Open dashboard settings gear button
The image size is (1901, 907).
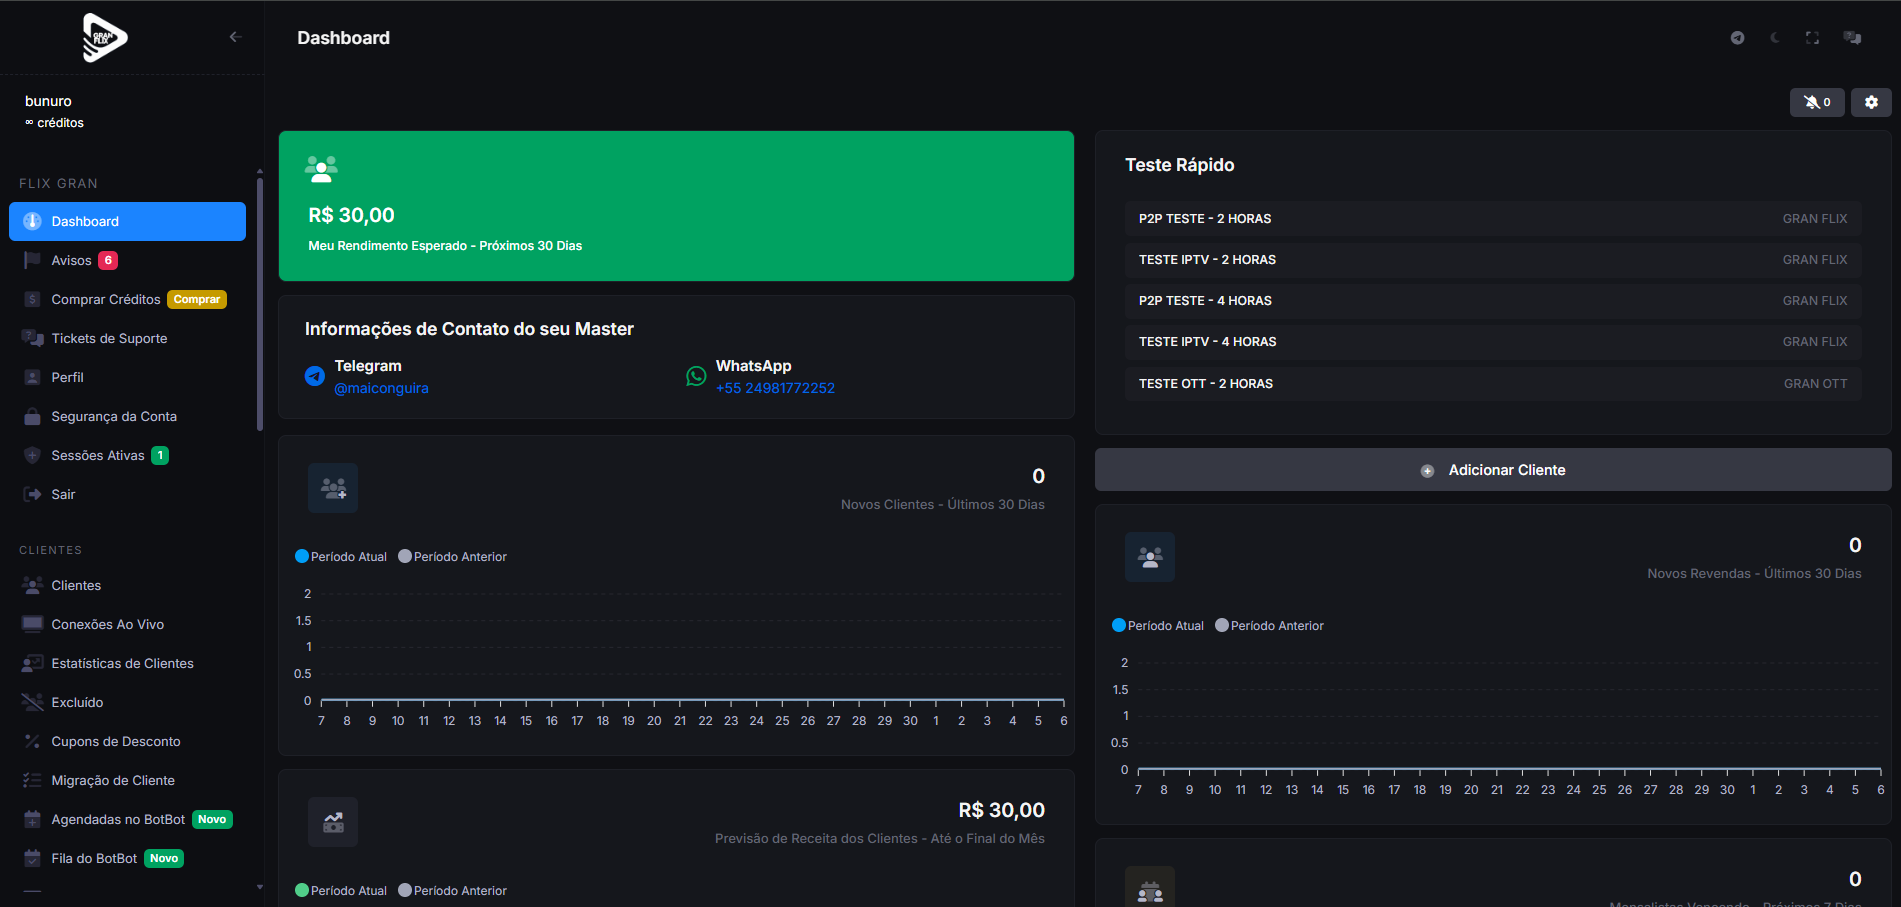point(1871,102)
